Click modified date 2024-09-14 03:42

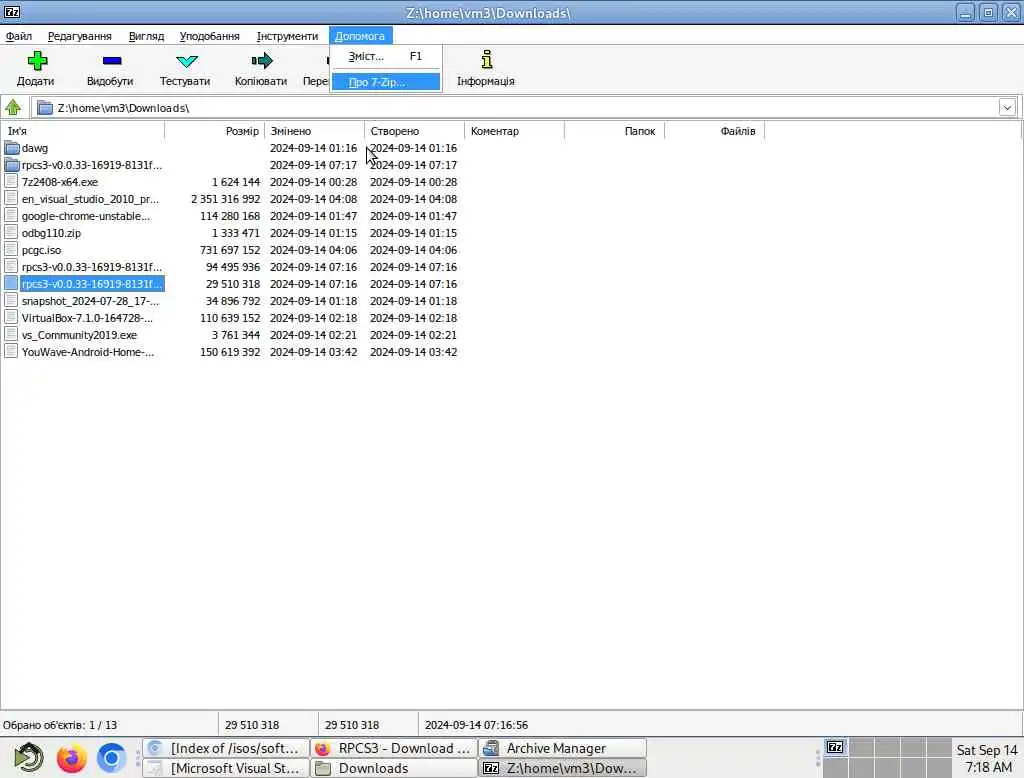point(313,352)
